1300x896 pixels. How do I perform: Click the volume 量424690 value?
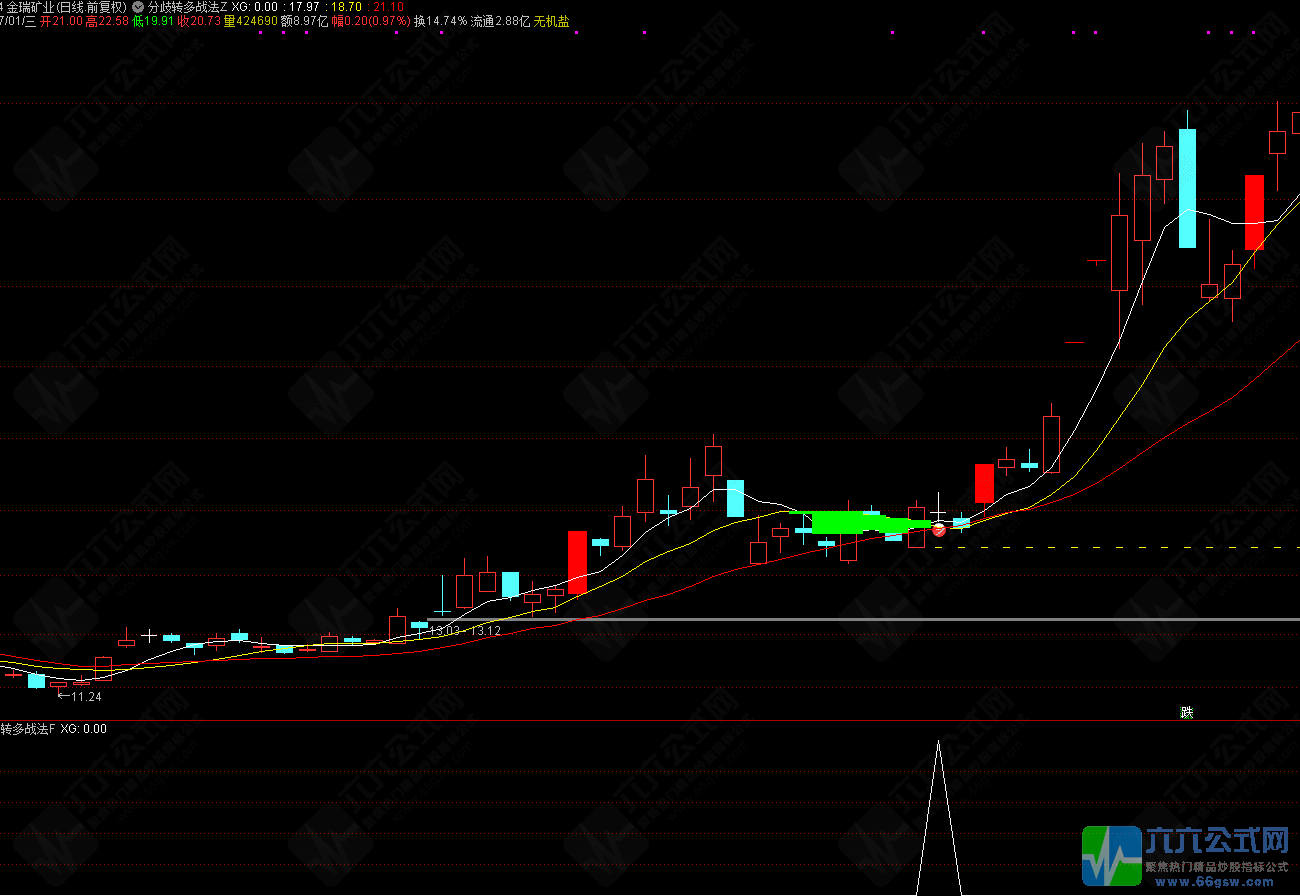coord(250,21)
